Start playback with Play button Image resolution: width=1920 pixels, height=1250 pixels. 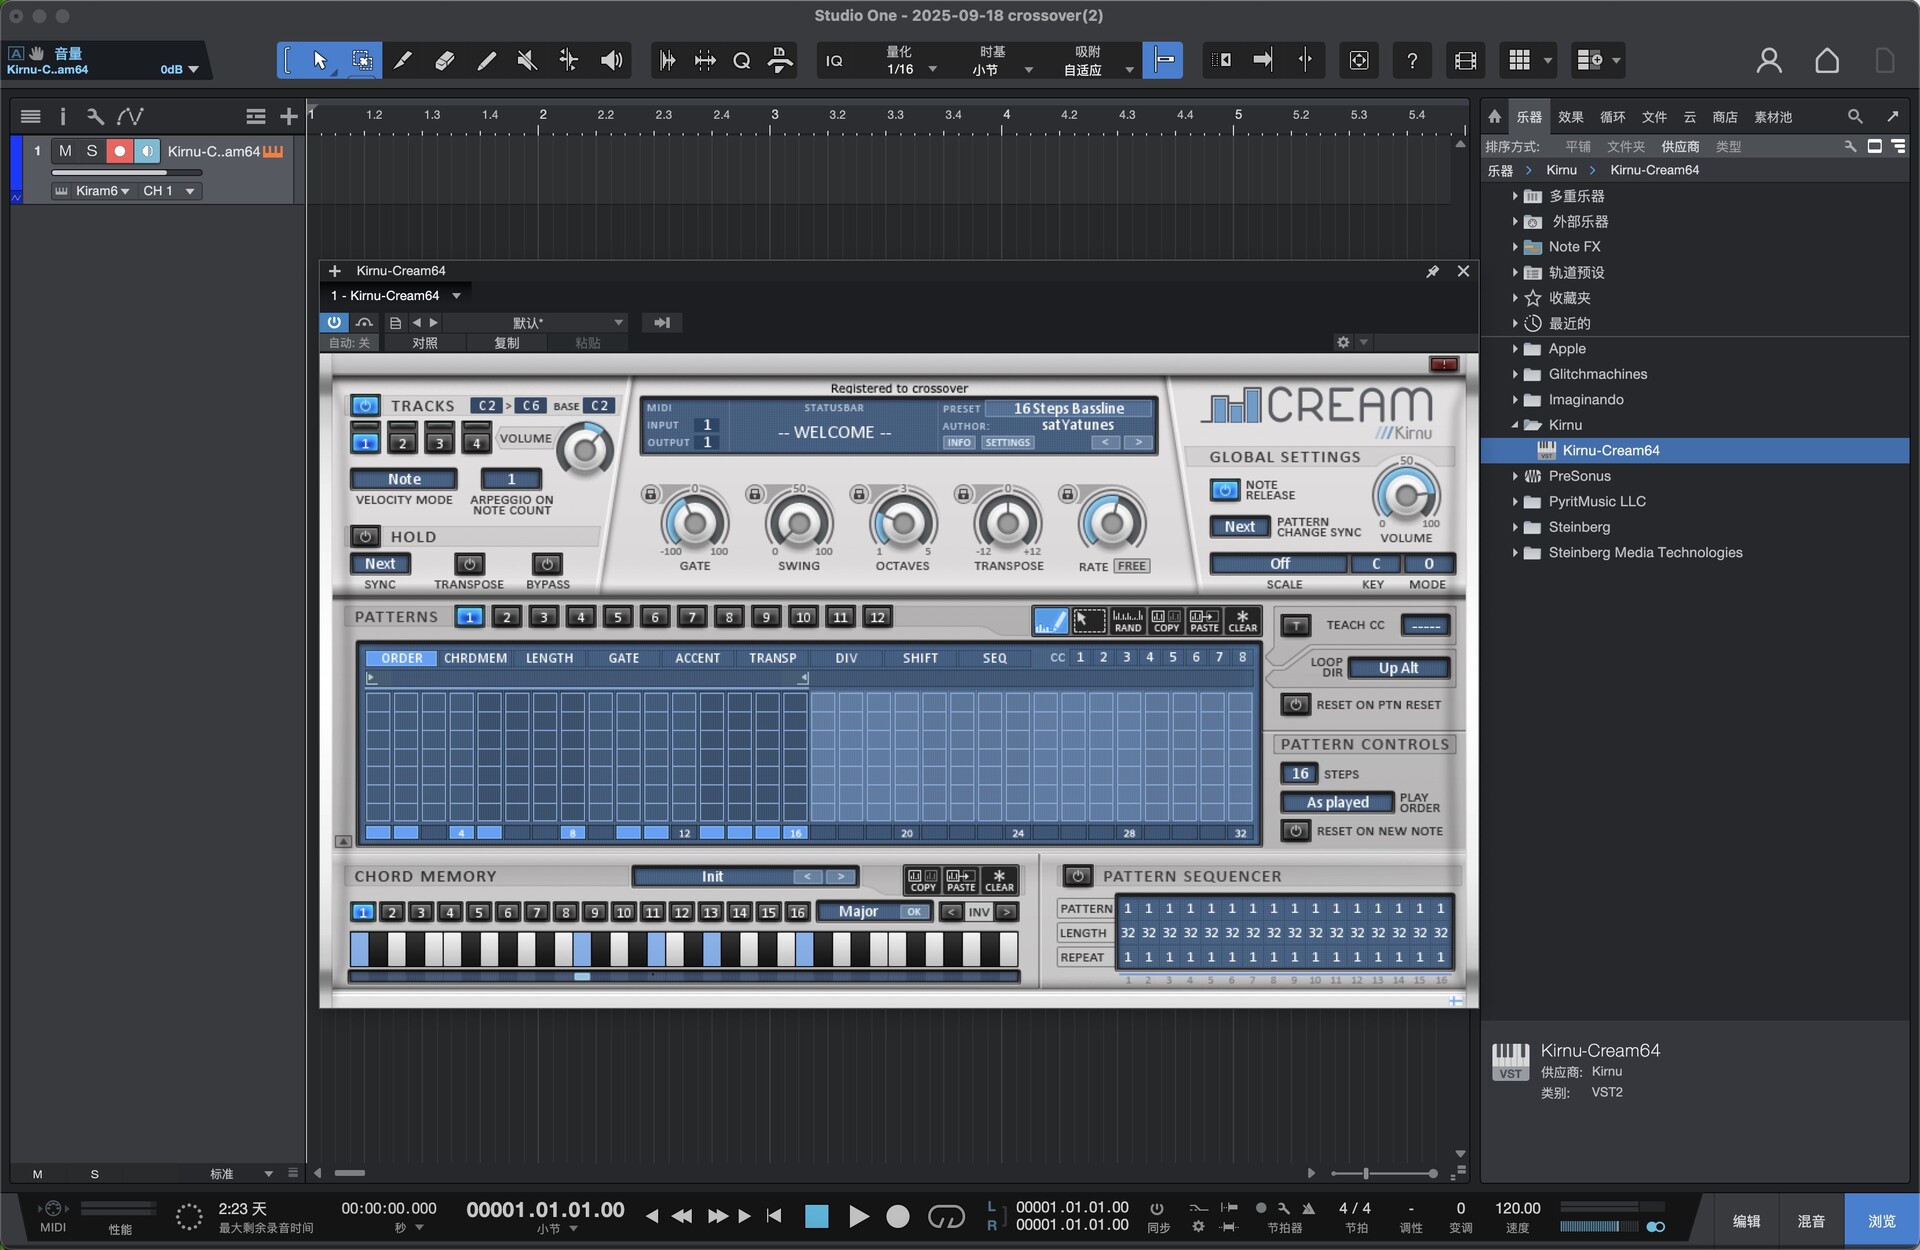tap(859, 1216)
